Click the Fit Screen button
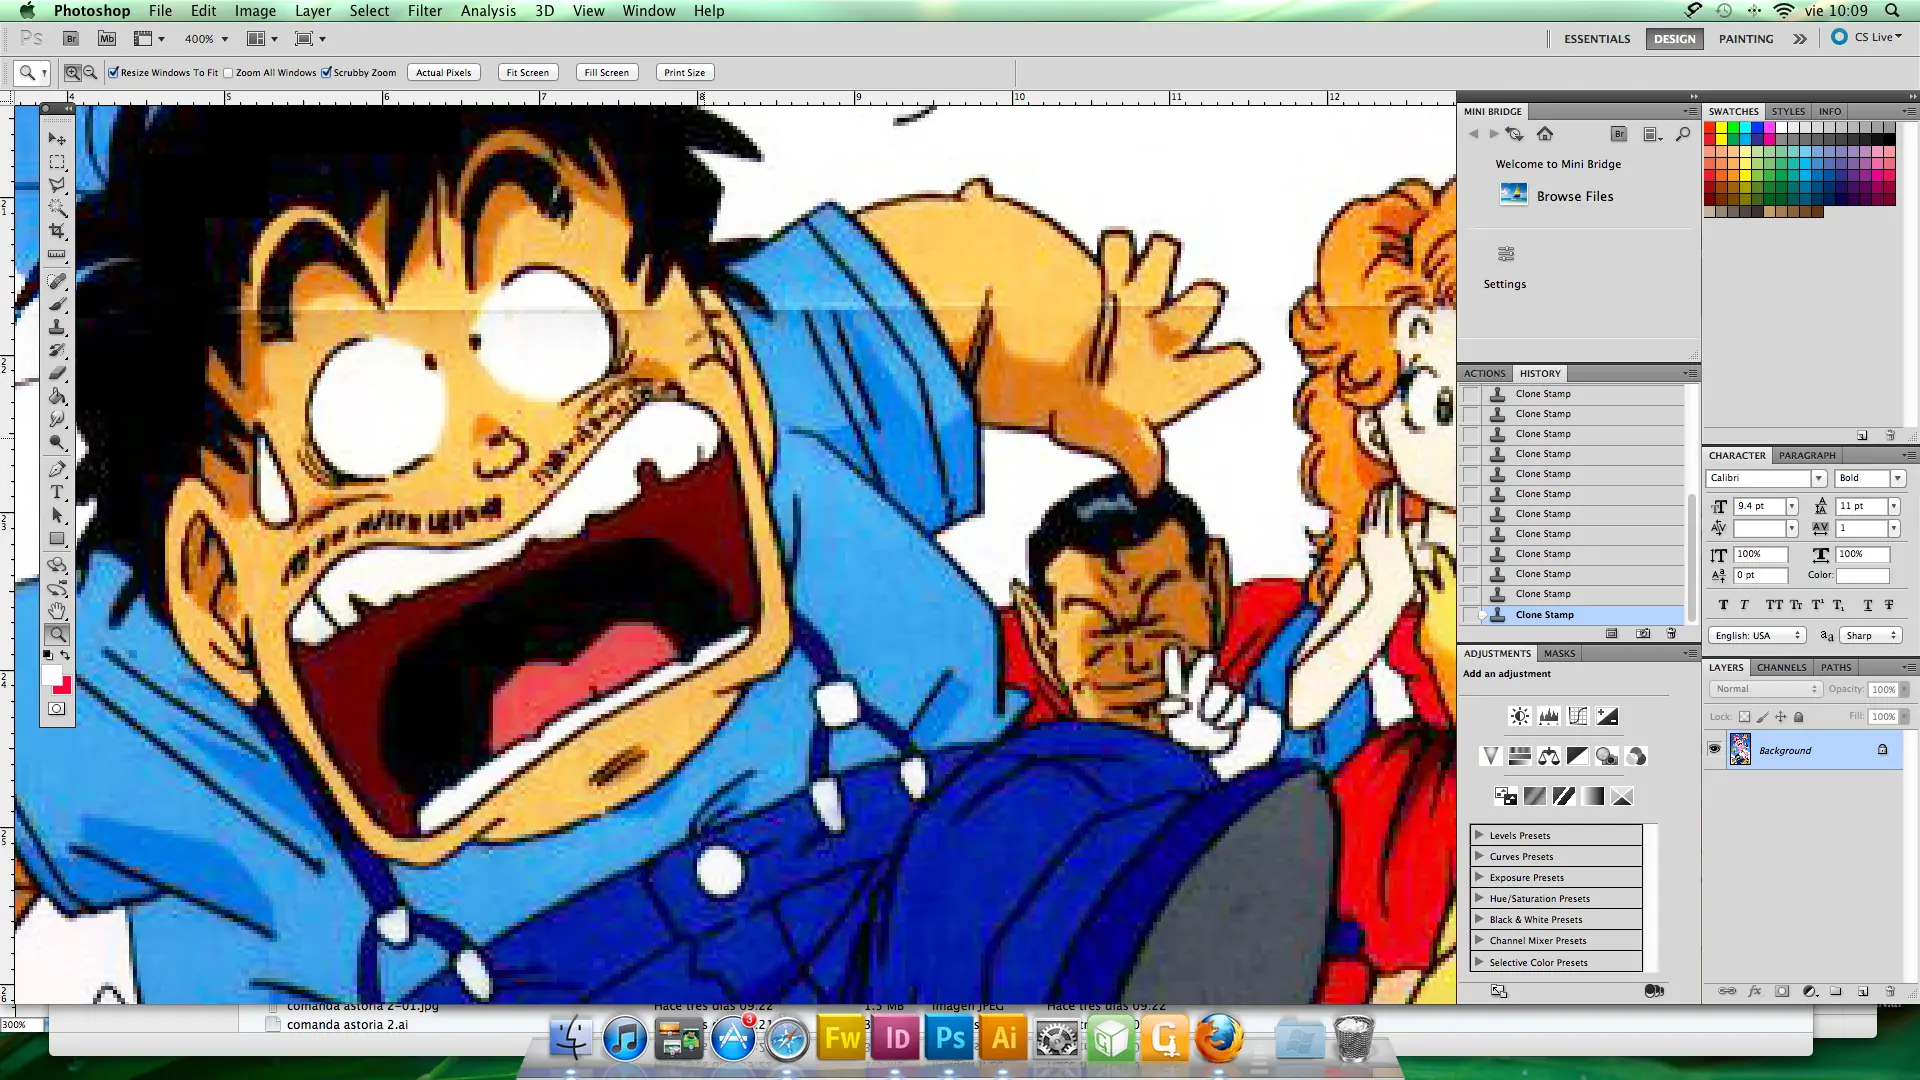This screenshot has height=1080, width=1920. click(x=527, y=72)
